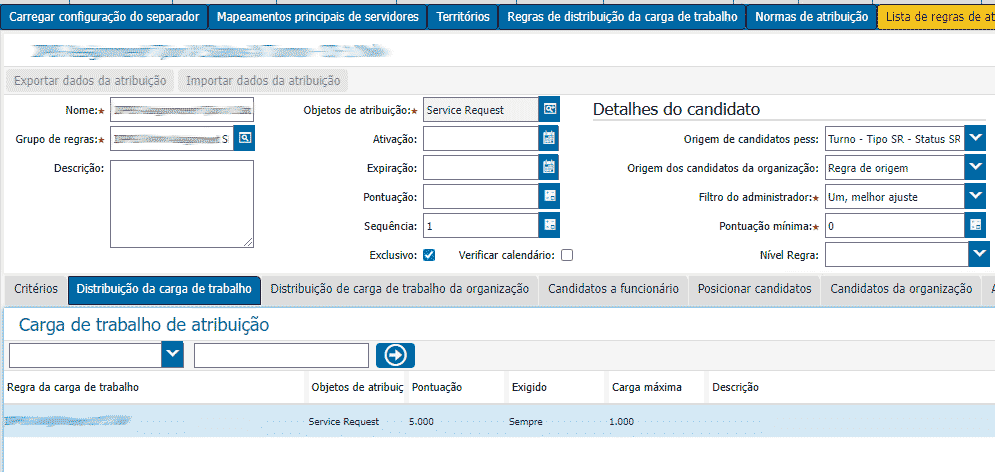
Task: Click the 5.000 score cell
Action: 422,421
